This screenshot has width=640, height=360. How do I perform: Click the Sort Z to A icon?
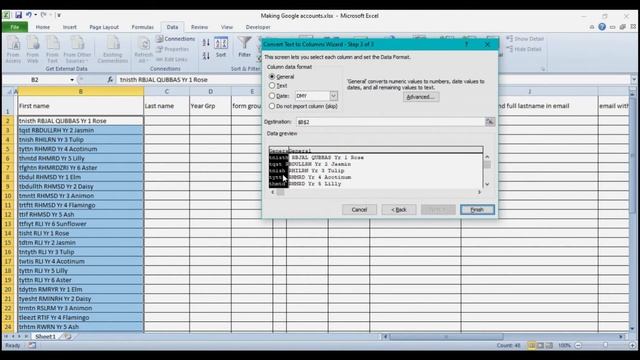[x=206, y=55]
